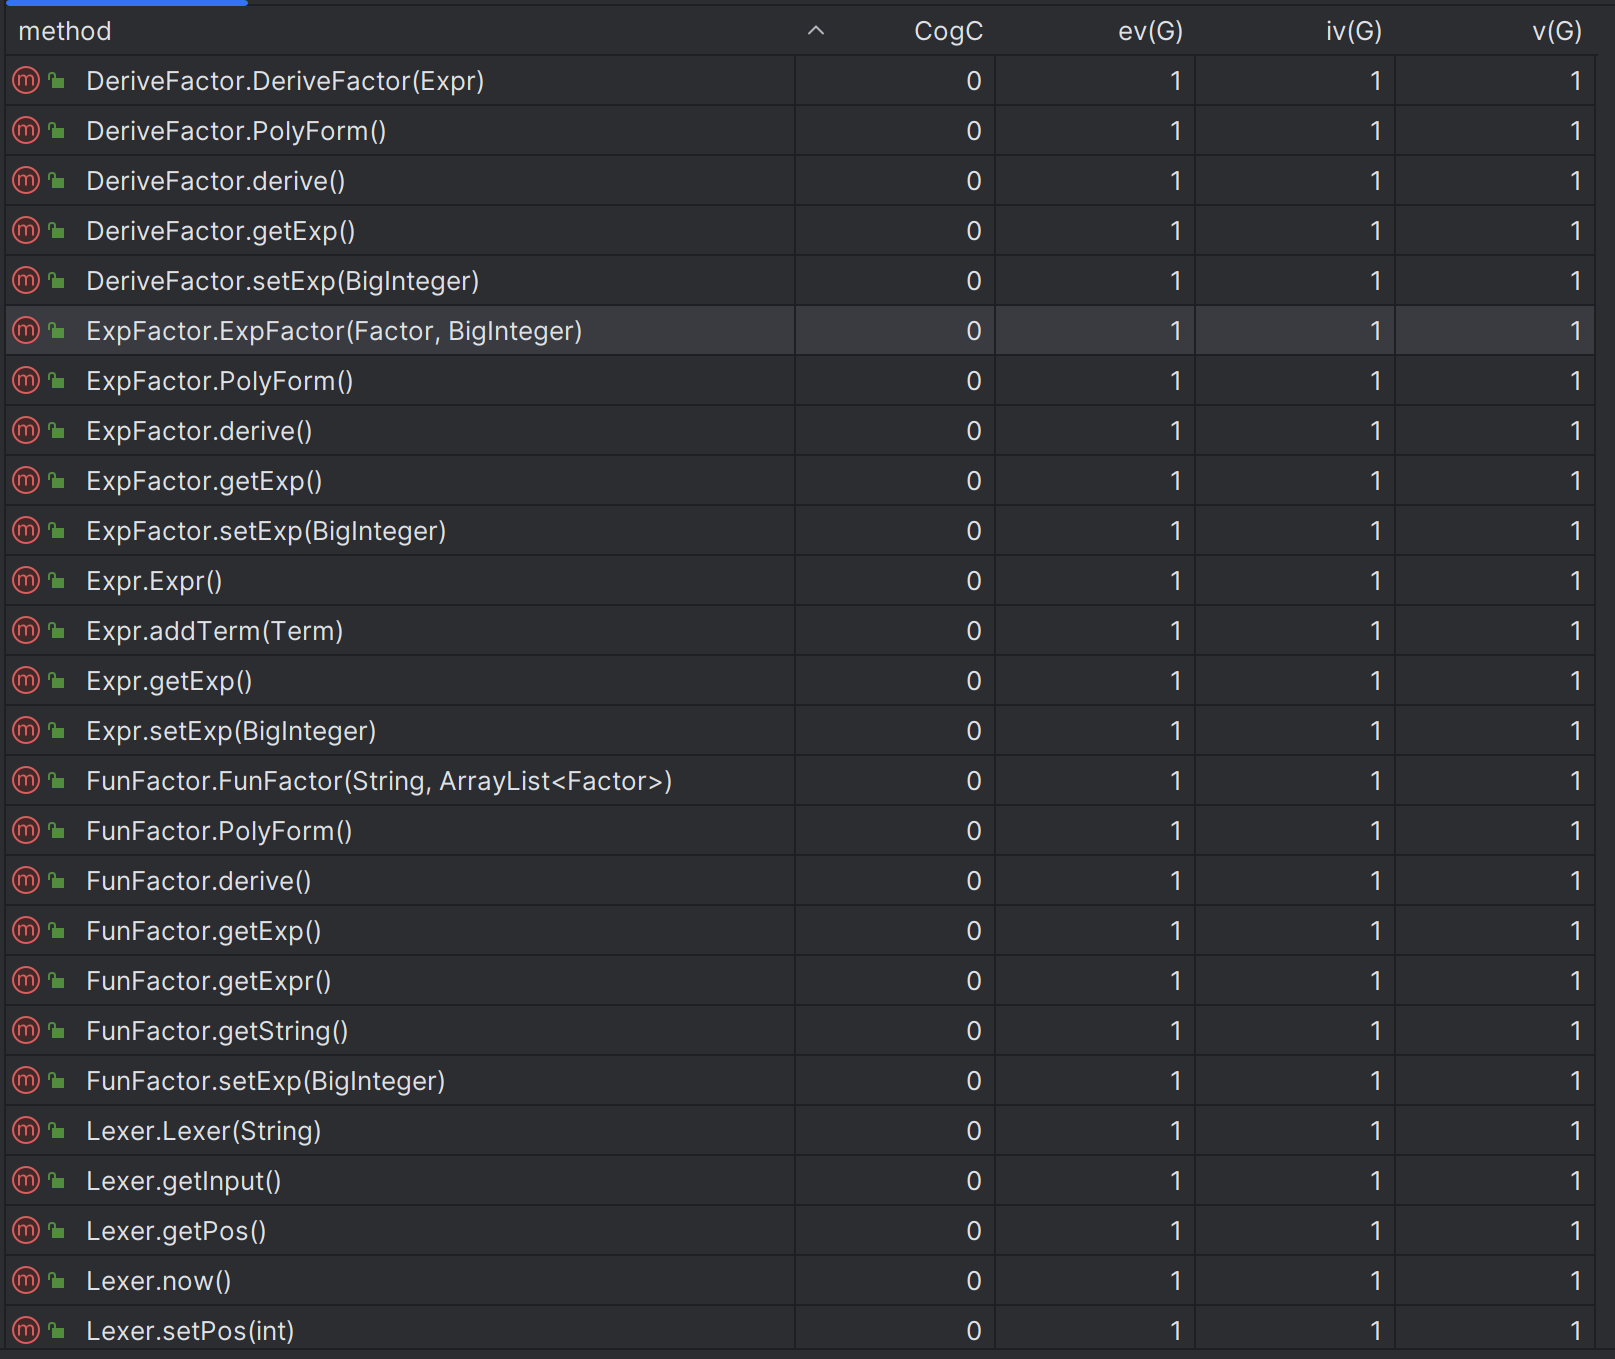1615x1359 pixels.
Task: Select the Expr.Expr() method name
Action: click(154, 581)
